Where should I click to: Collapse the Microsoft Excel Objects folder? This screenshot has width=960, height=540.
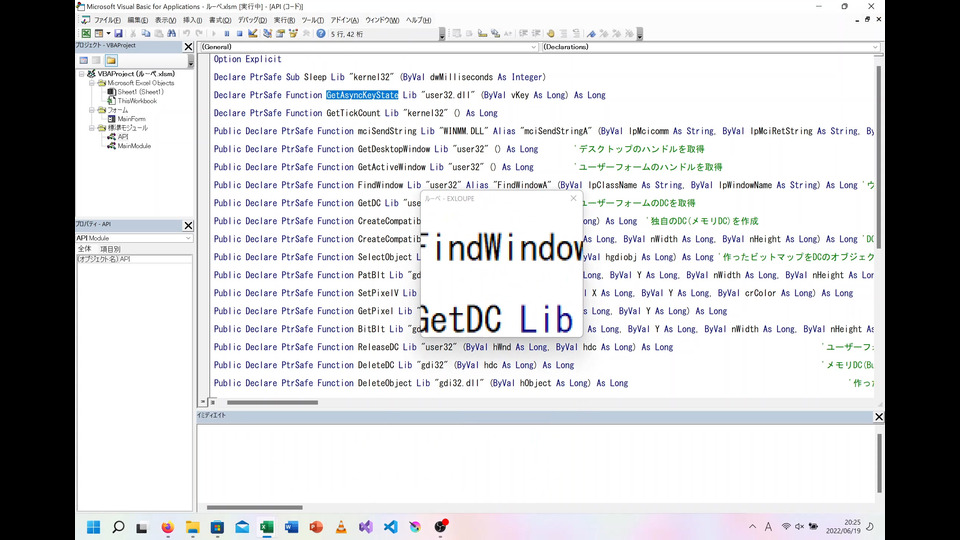tap(92, 83)
